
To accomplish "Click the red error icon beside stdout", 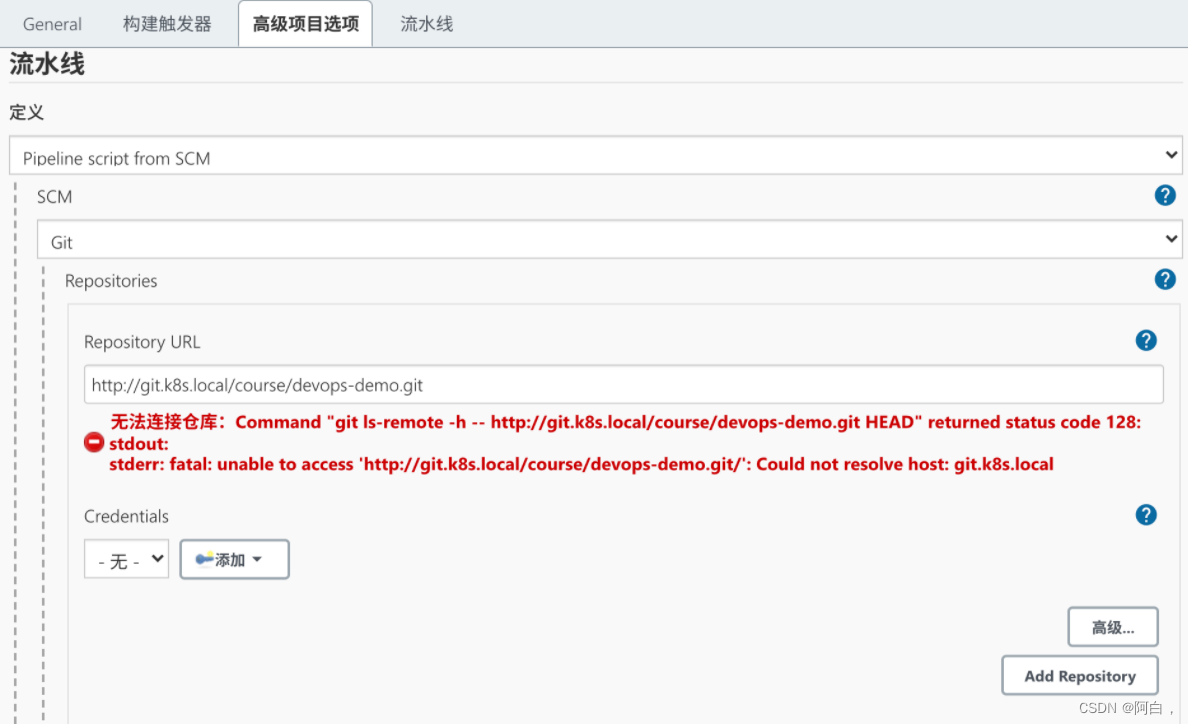I will coord(94,442).
